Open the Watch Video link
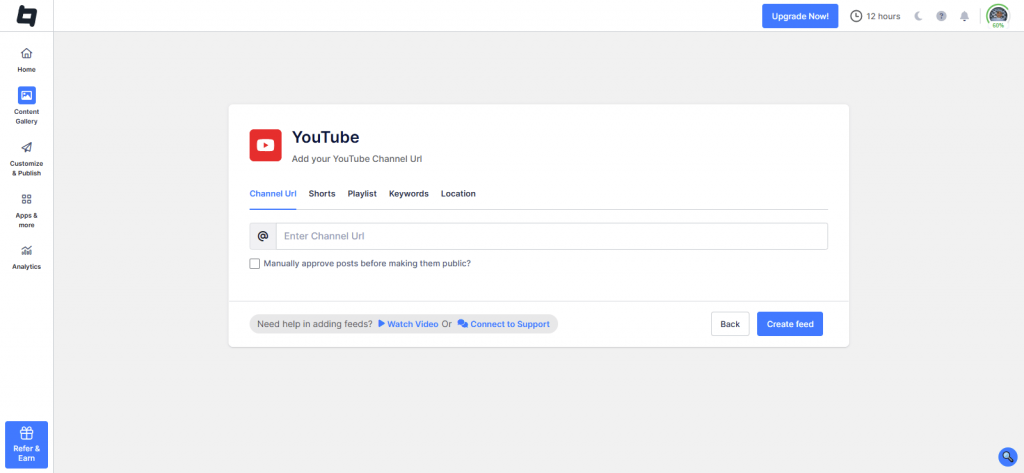Image resolution: width=1024 pixels, height=473 pixels. pos(408,324)
